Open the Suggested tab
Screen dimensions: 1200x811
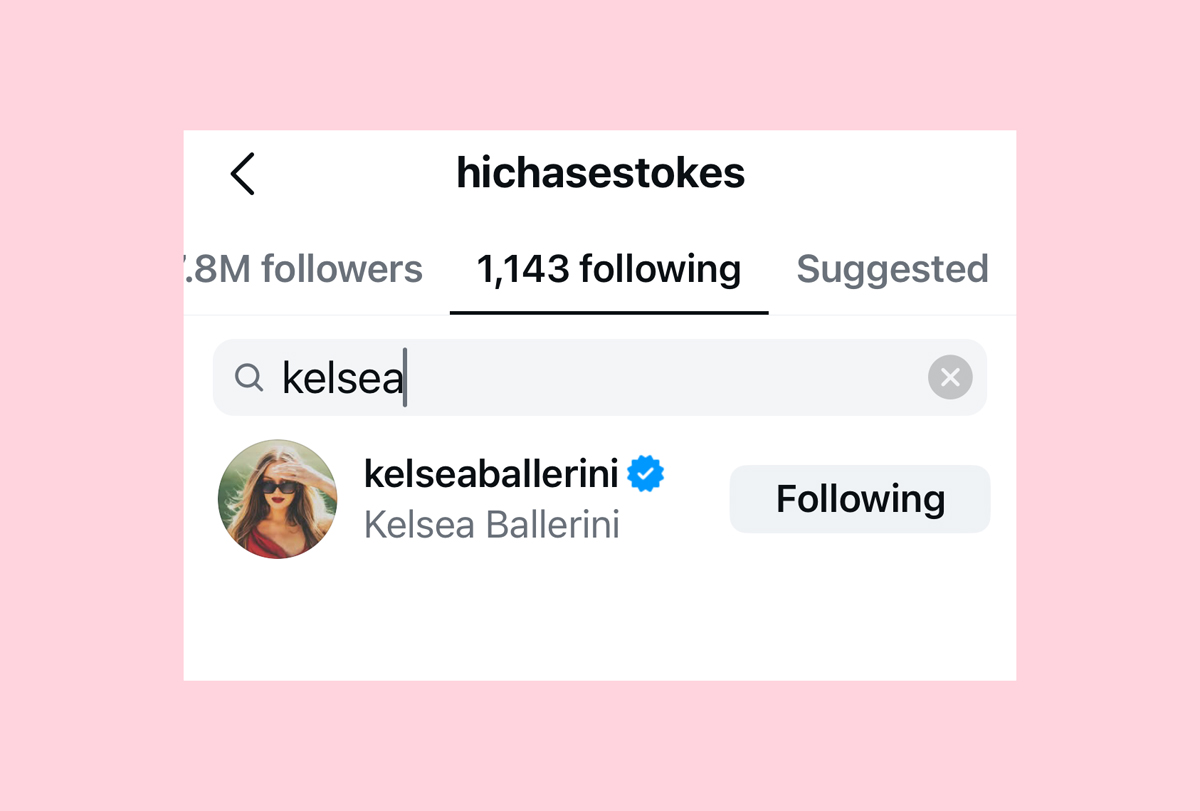click(892, 268)
